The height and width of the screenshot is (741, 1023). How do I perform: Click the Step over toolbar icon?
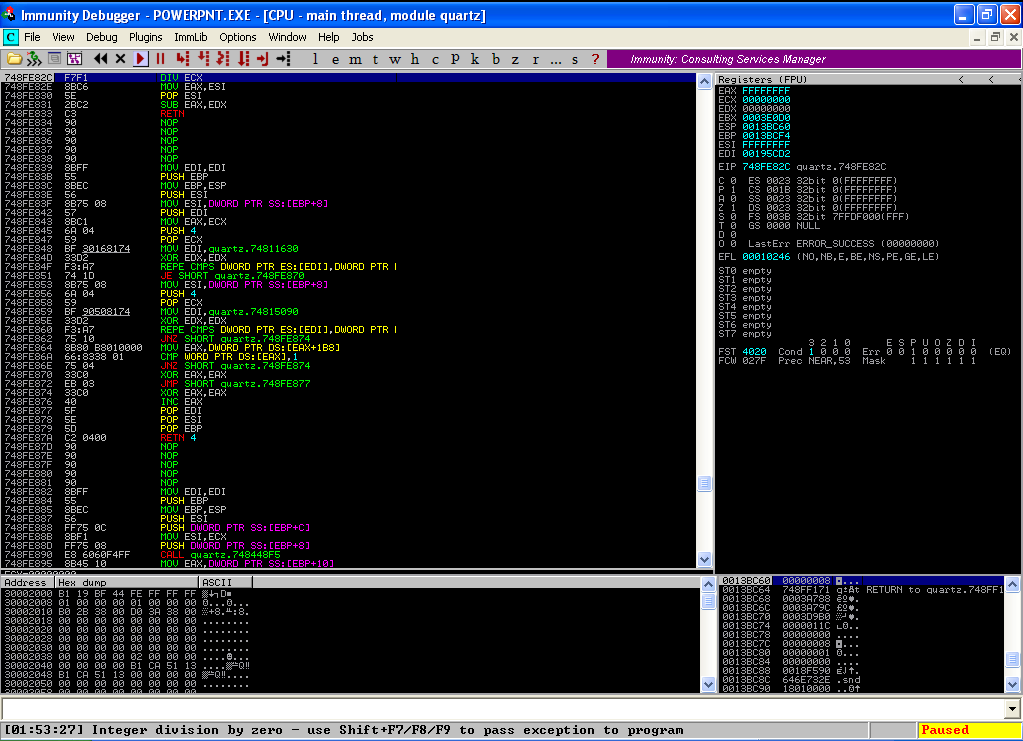pos(204,59)
